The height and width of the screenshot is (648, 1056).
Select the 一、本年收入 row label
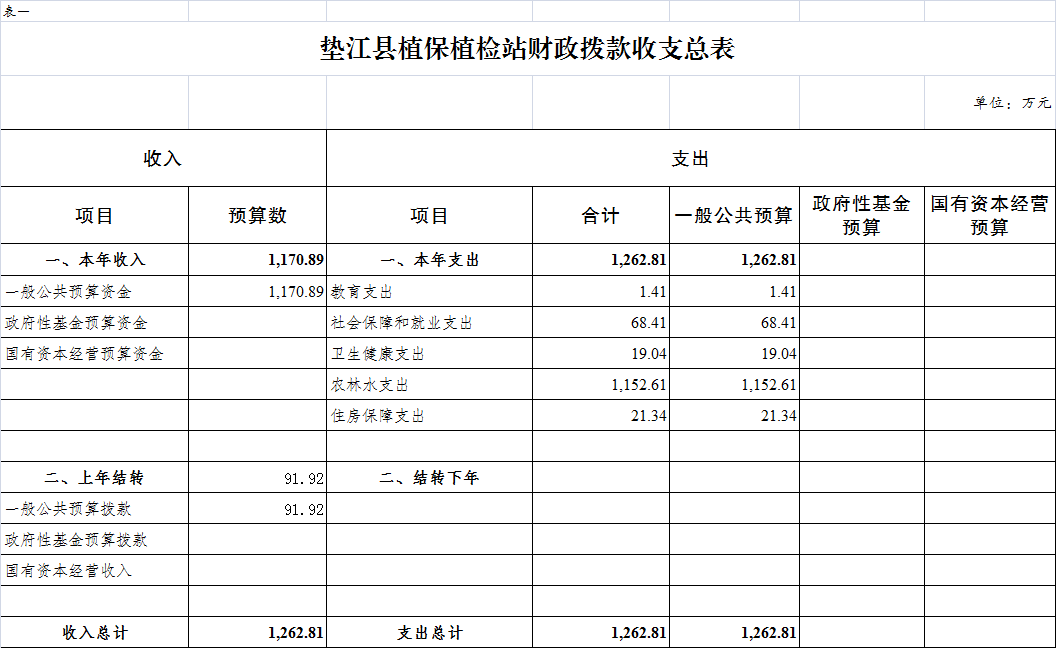click(95, 260)
